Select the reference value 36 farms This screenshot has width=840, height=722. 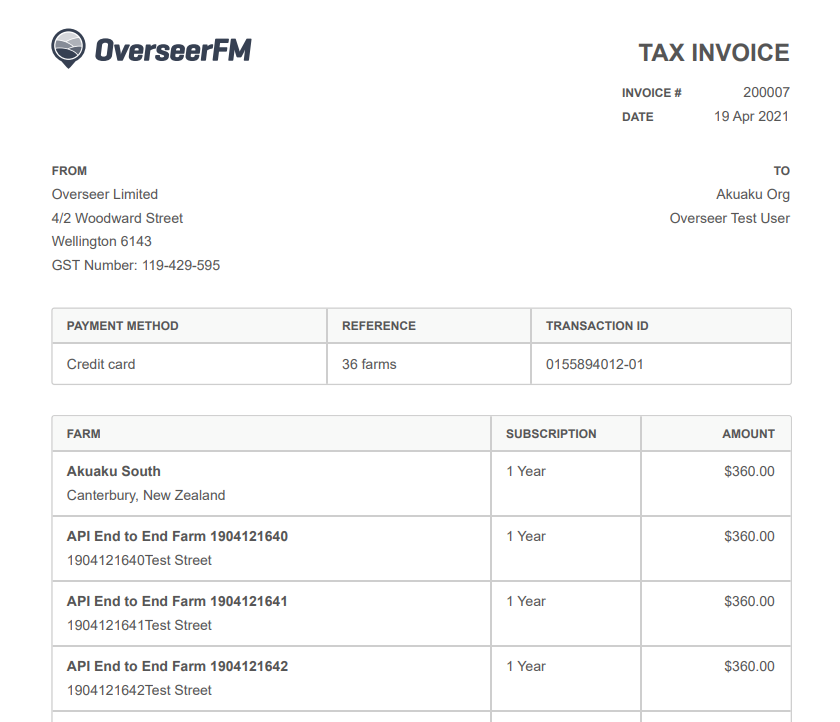[369, 364]
